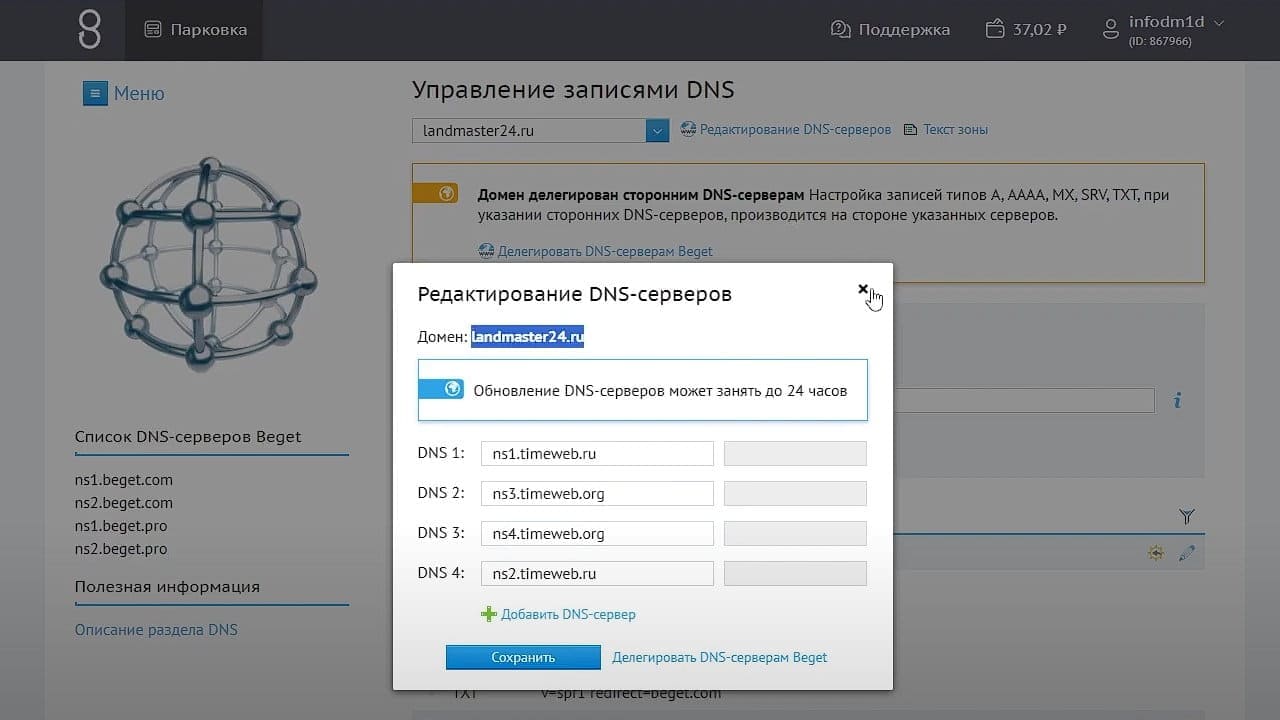Click the Поддержка chat bubble icon
This screenshot has height=720, width=1280.
point(841,30)
